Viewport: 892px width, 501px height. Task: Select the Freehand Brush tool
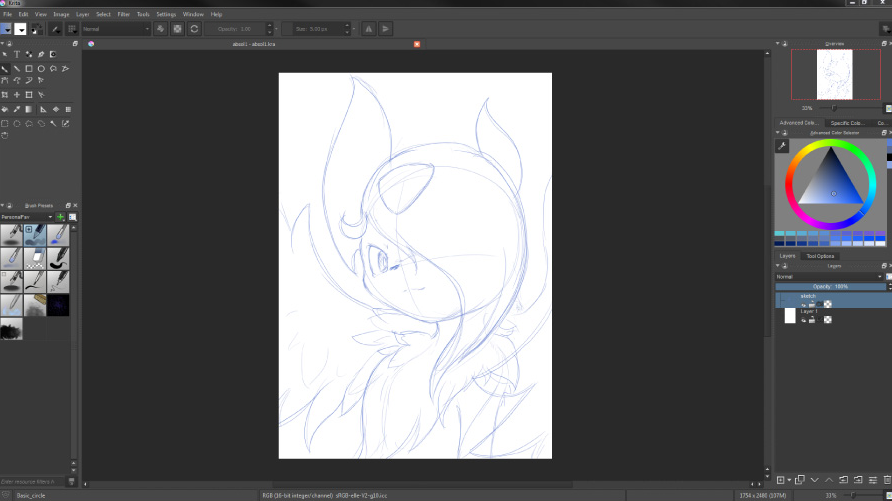coord(5,69)
